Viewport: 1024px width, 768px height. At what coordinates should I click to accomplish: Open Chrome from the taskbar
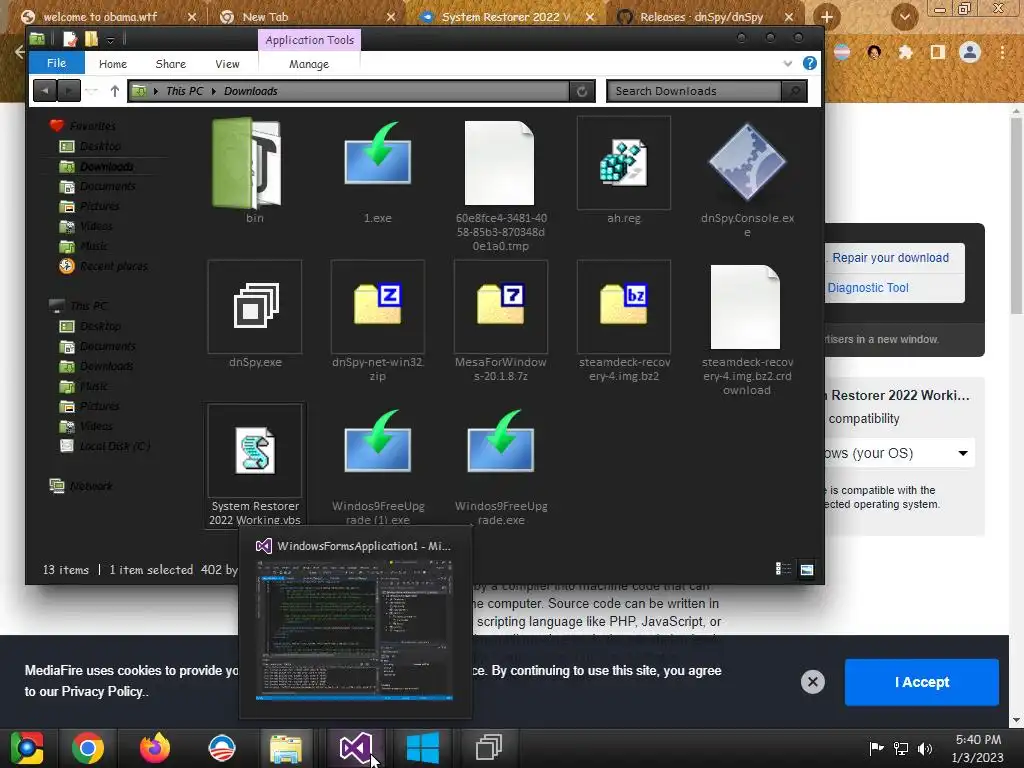click(88, 748)
